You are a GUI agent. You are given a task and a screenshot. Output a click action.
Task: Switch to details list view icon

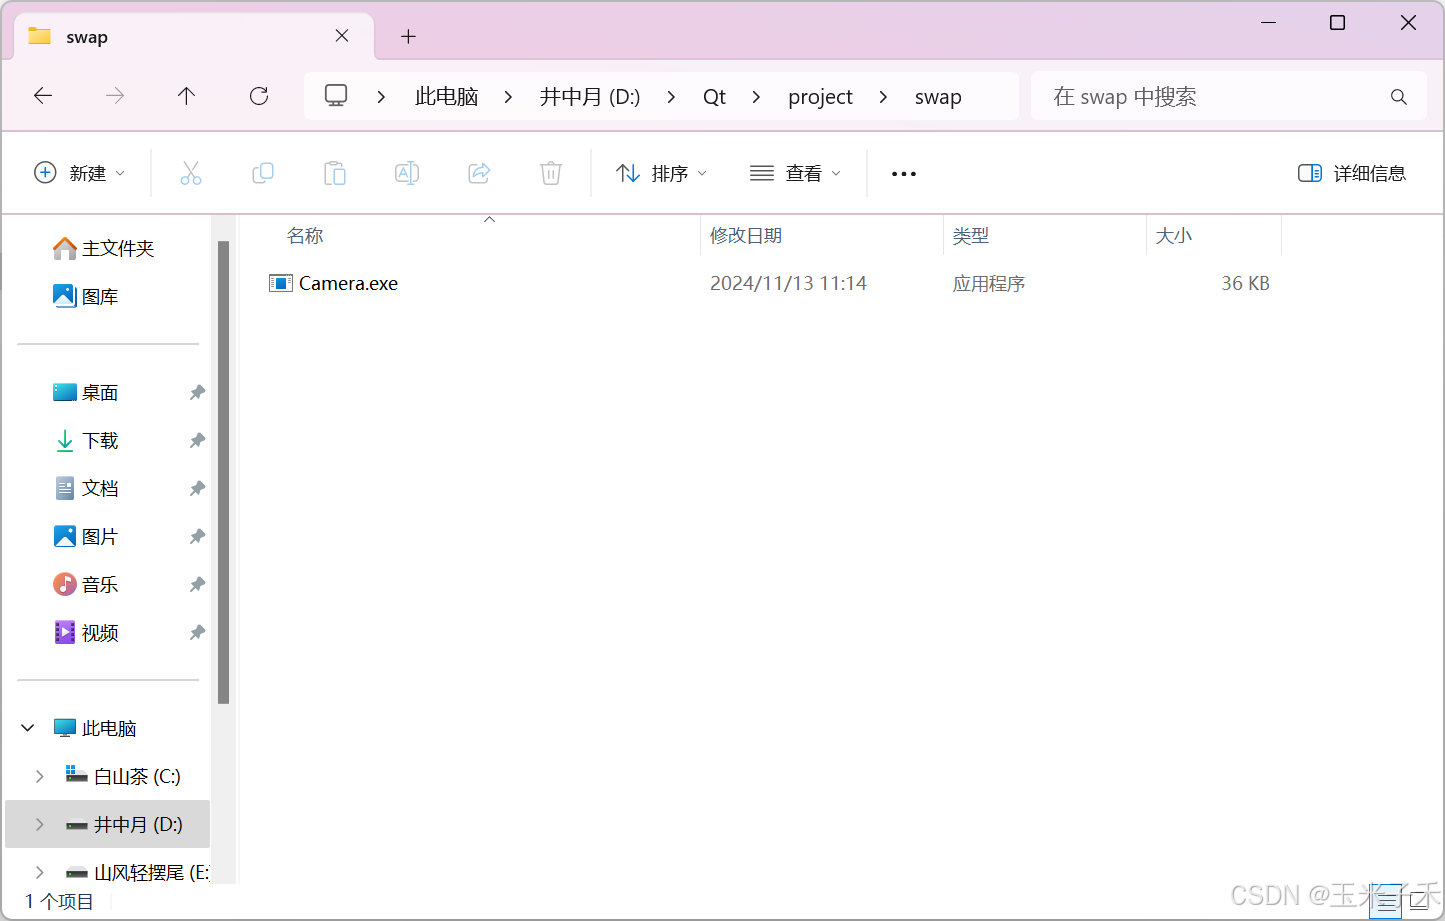tap(1385, 901)
